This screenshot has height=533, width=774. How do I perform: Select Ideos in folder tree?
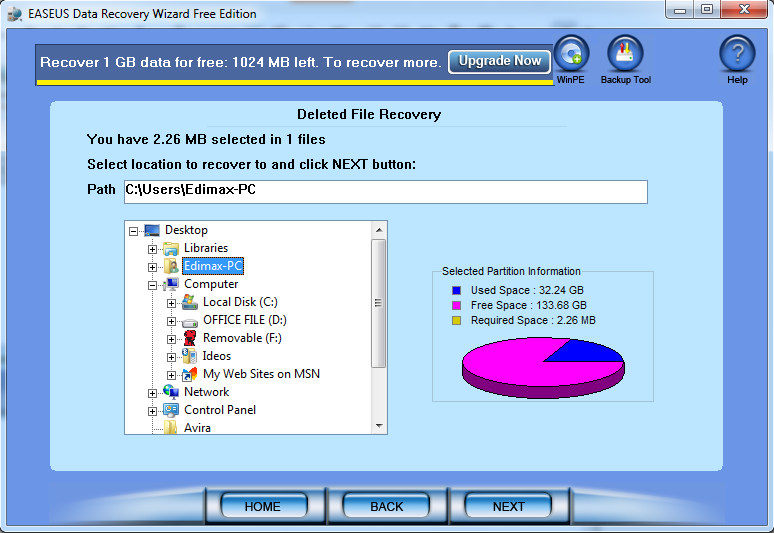pos(216,356)
